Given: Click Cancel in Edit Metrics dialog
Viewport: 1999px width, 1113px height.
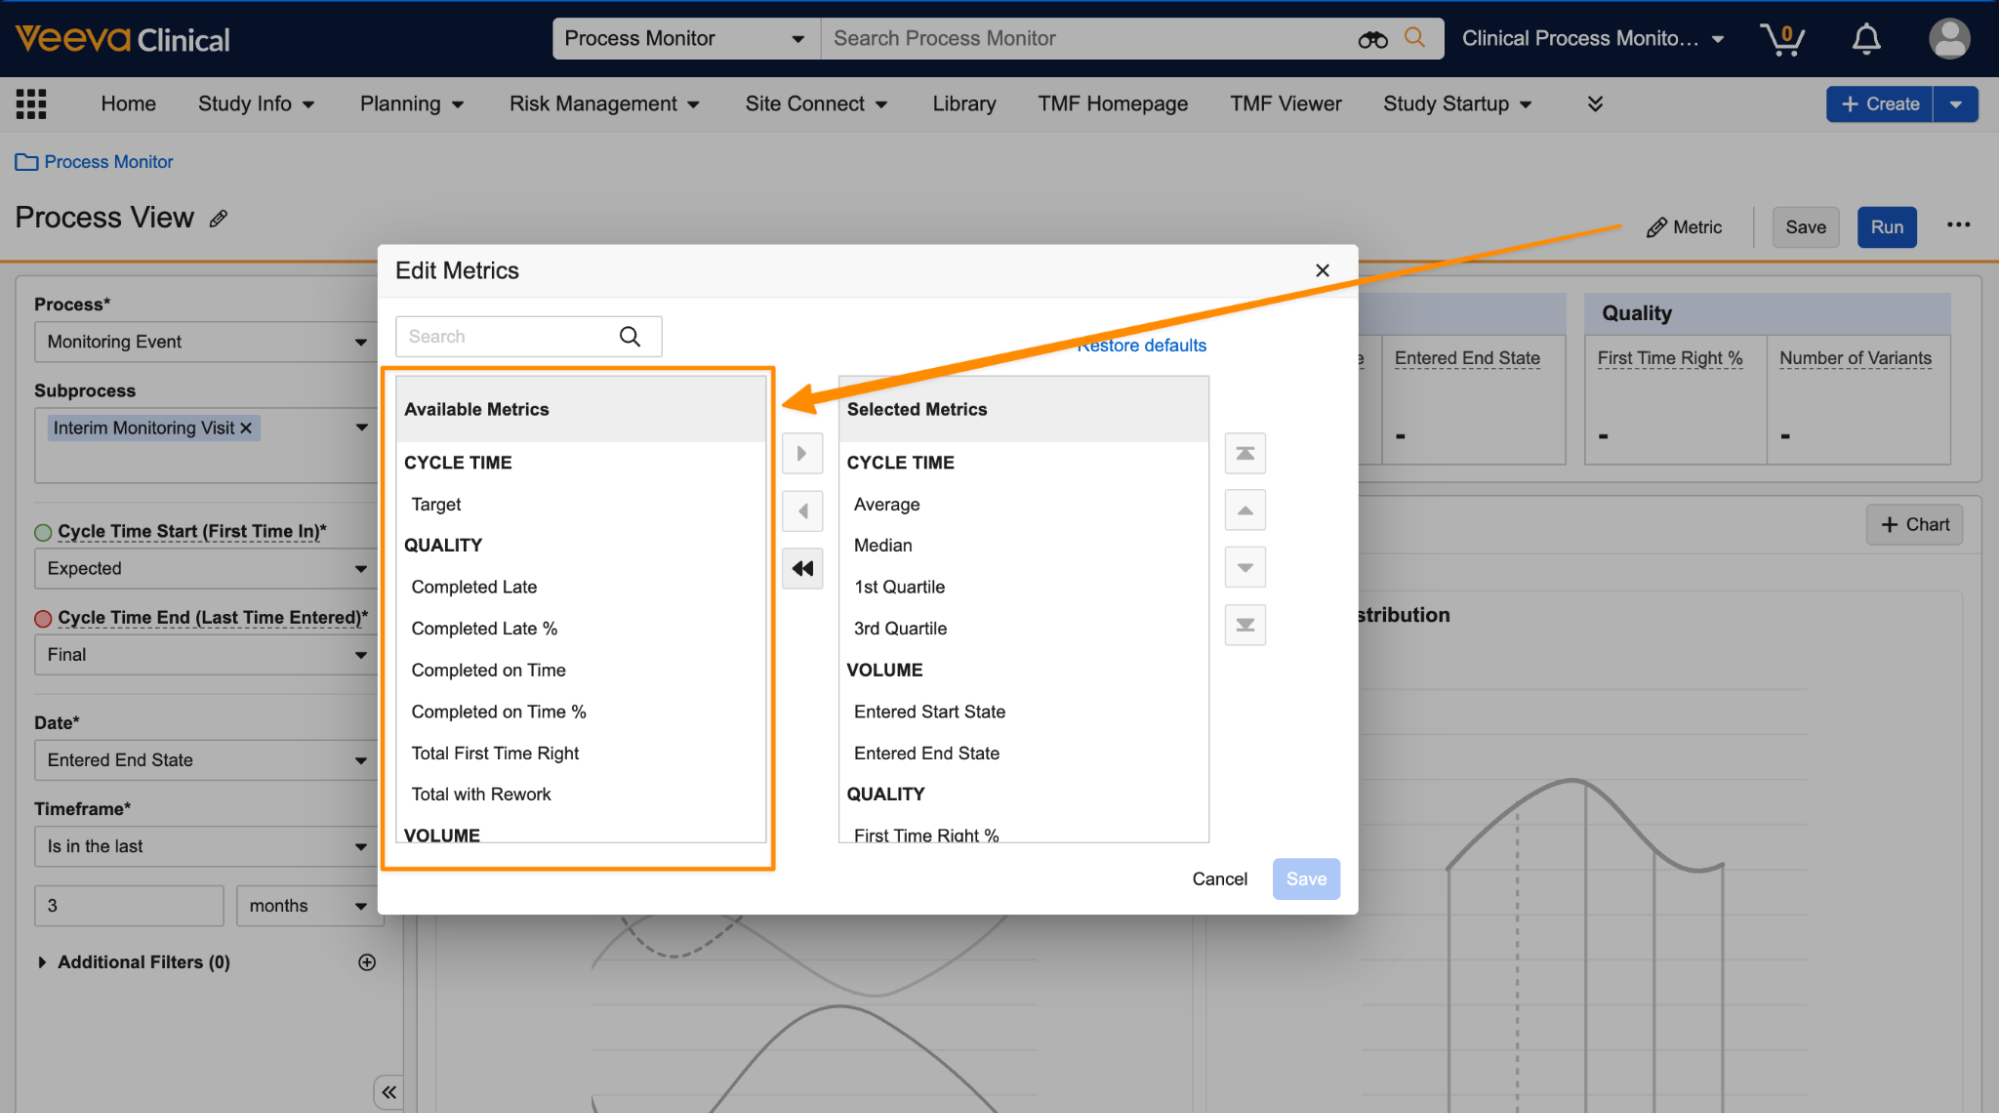Looking at the screenshot, I should [1219, 879].
